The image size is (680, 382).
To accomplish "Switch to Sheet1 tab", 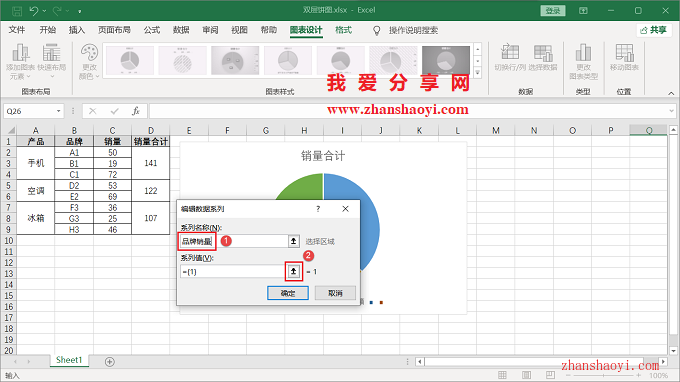I will click(69, 360).
